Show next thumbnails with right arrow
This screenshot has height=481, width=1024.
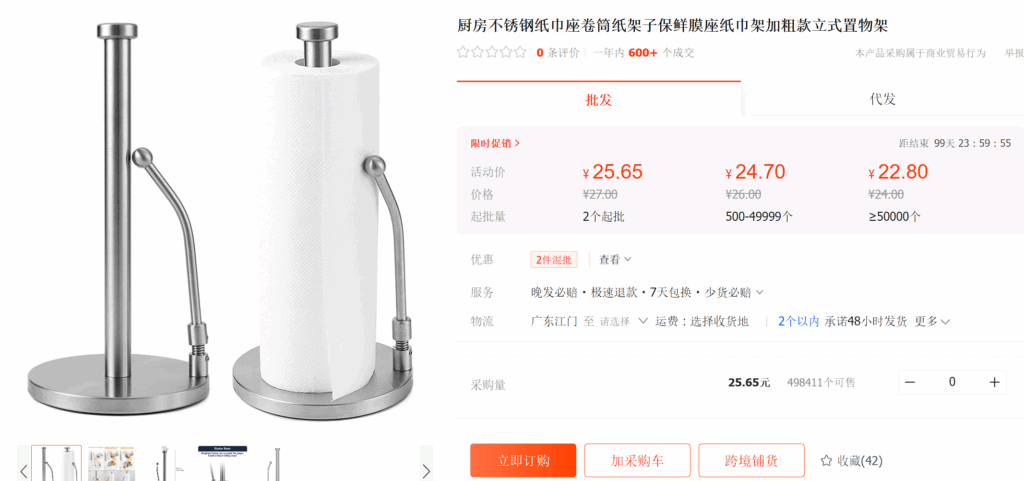(426, 471)
